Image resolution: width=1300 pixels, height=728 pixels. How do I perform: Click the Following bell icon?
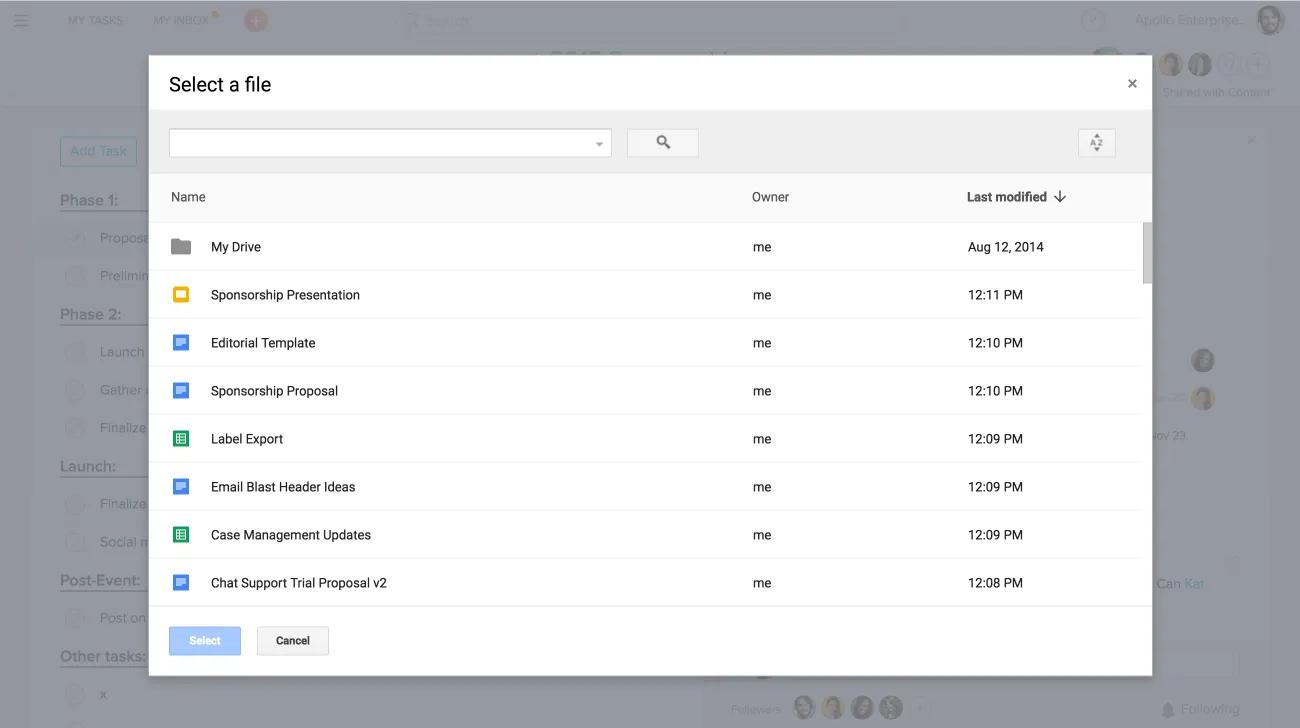click(1169, 709)
